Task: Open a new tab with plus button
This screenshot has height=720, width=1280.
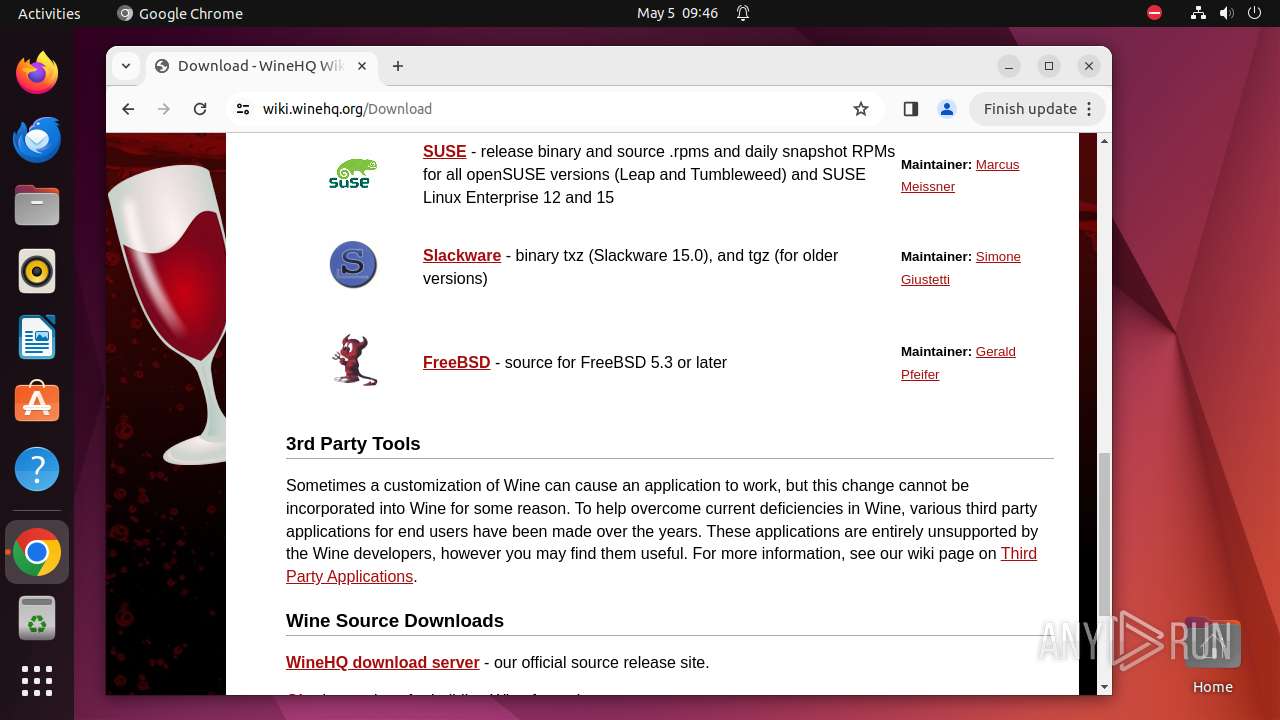Action: pyautogui.click(x=398, y=66)
